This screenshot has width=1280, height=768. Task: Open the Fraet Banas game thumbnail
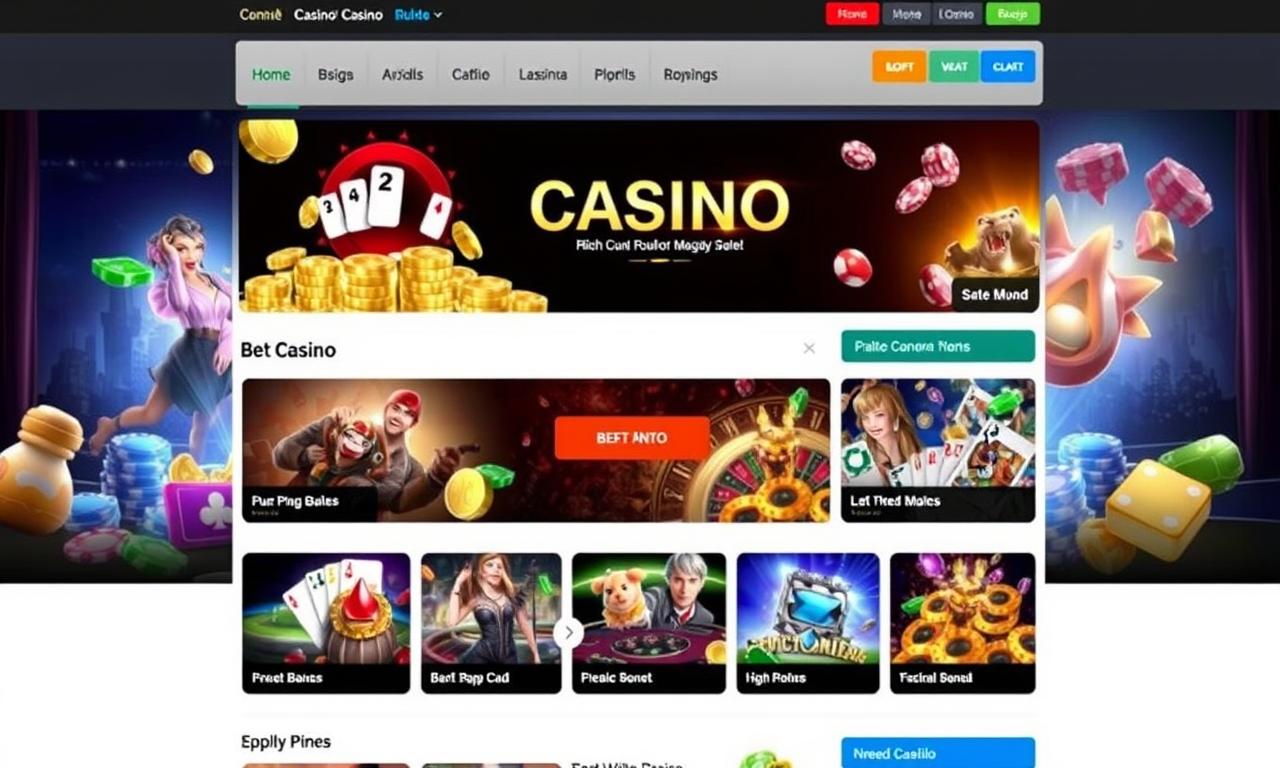point(326,623)
